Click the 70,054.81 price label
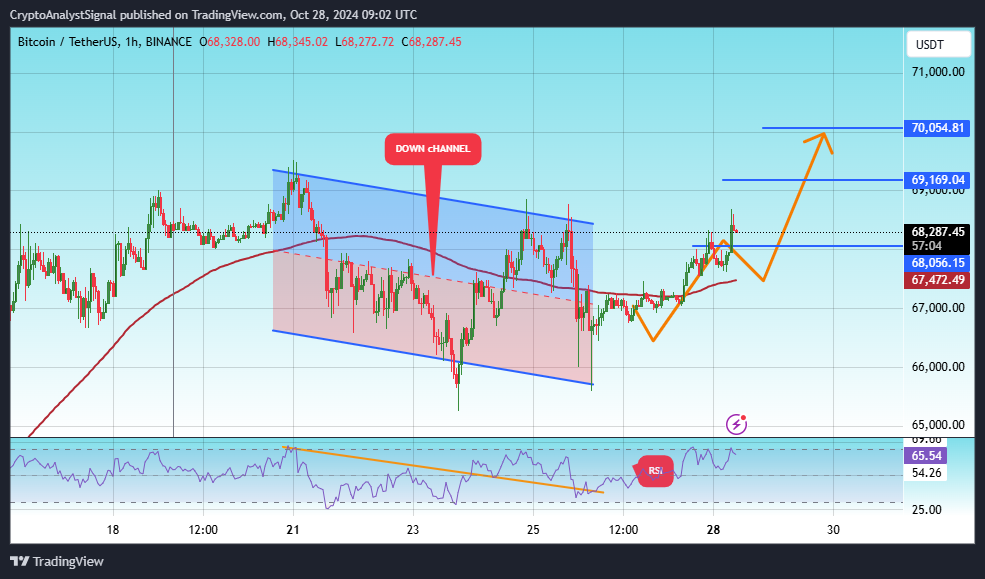 937,128
